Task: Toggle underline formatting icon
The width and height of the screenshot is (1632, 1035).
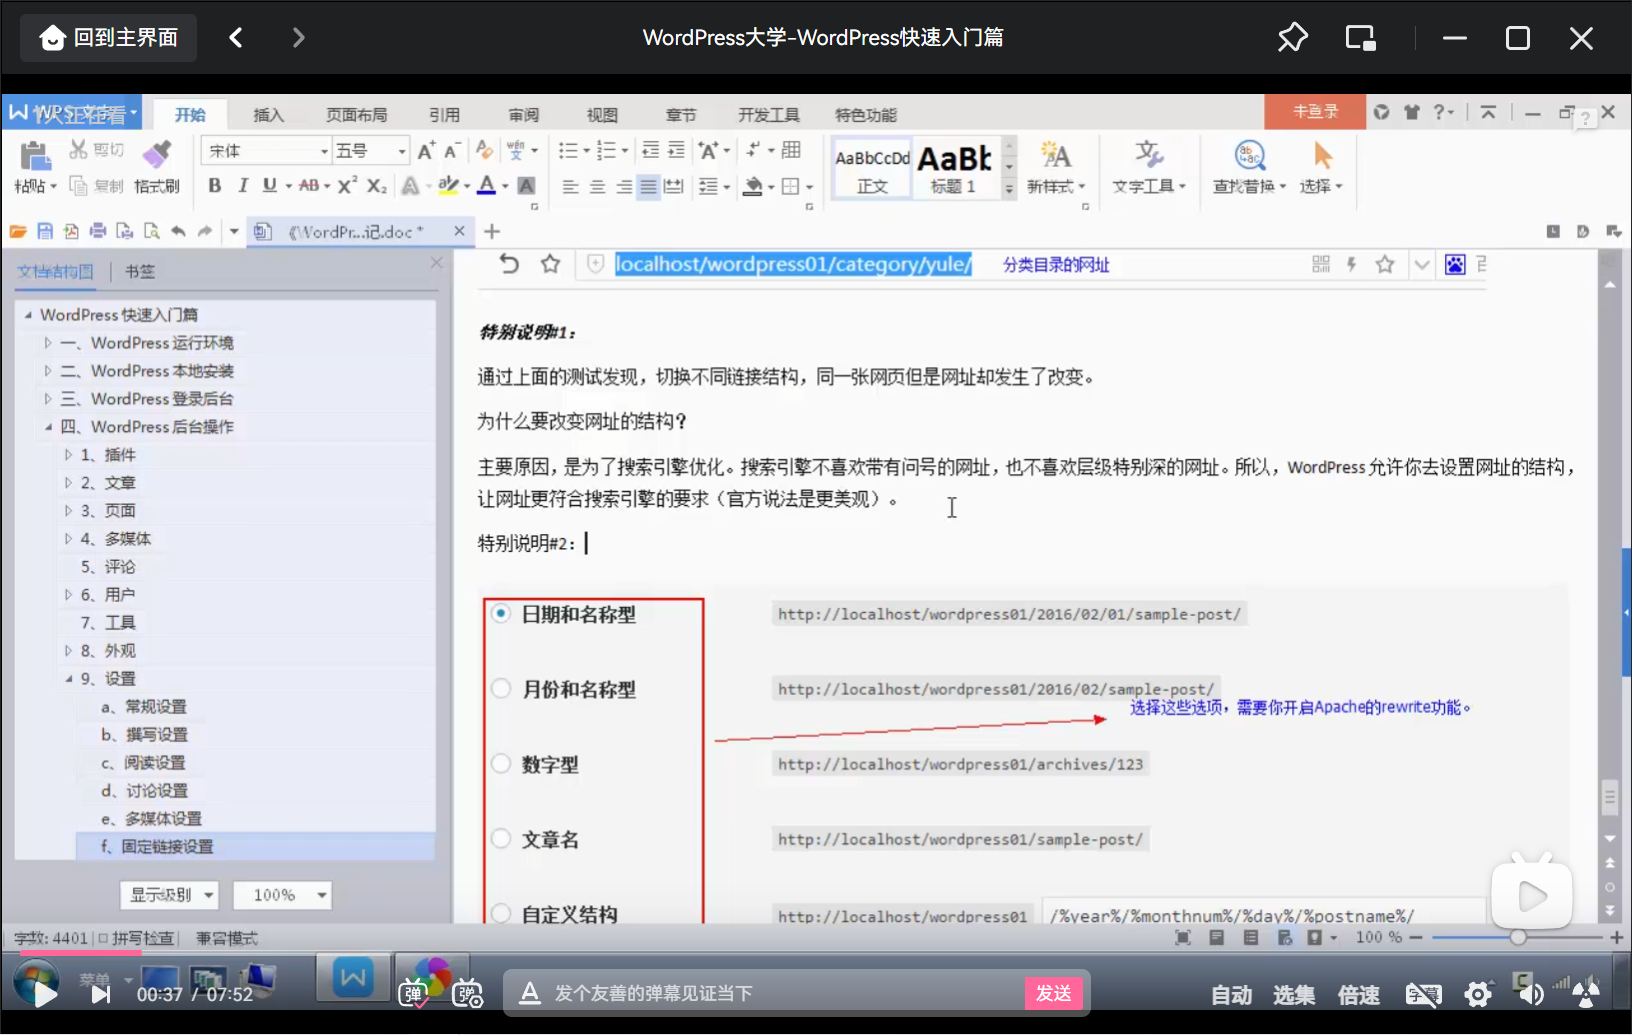Action: click(x=269, y=186)
